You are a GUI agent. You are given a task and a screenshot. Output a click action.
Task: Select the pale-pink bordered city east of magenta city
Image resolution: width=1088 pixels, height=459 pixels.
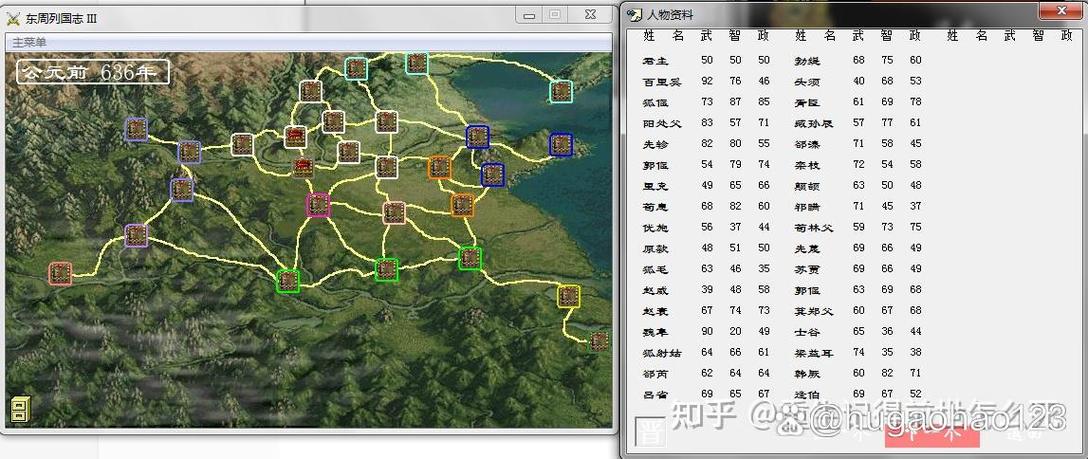coord(394,213)
